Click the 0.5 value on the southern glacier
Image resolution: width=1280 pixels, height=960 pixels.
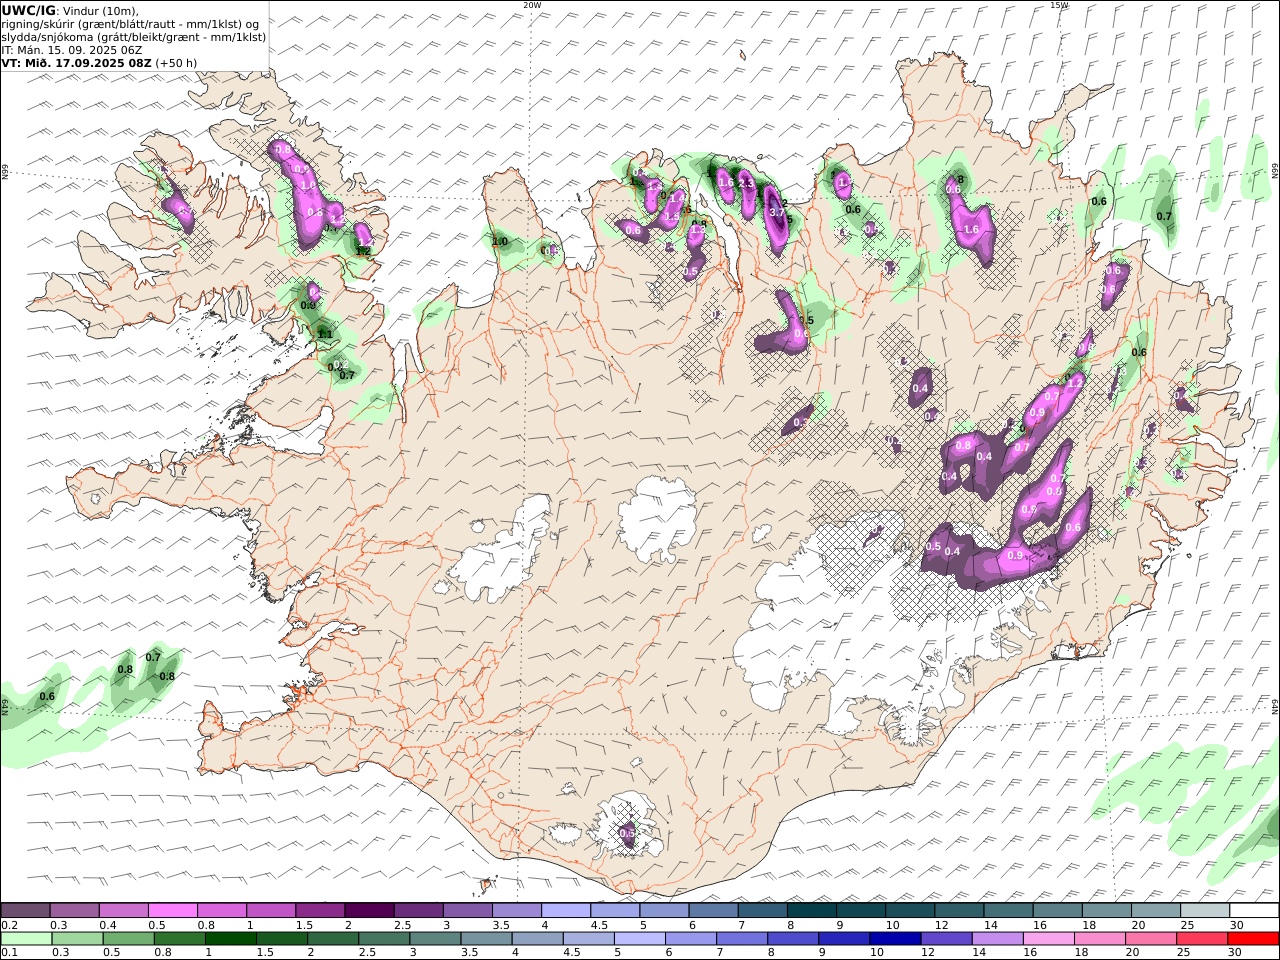point(627,833)
